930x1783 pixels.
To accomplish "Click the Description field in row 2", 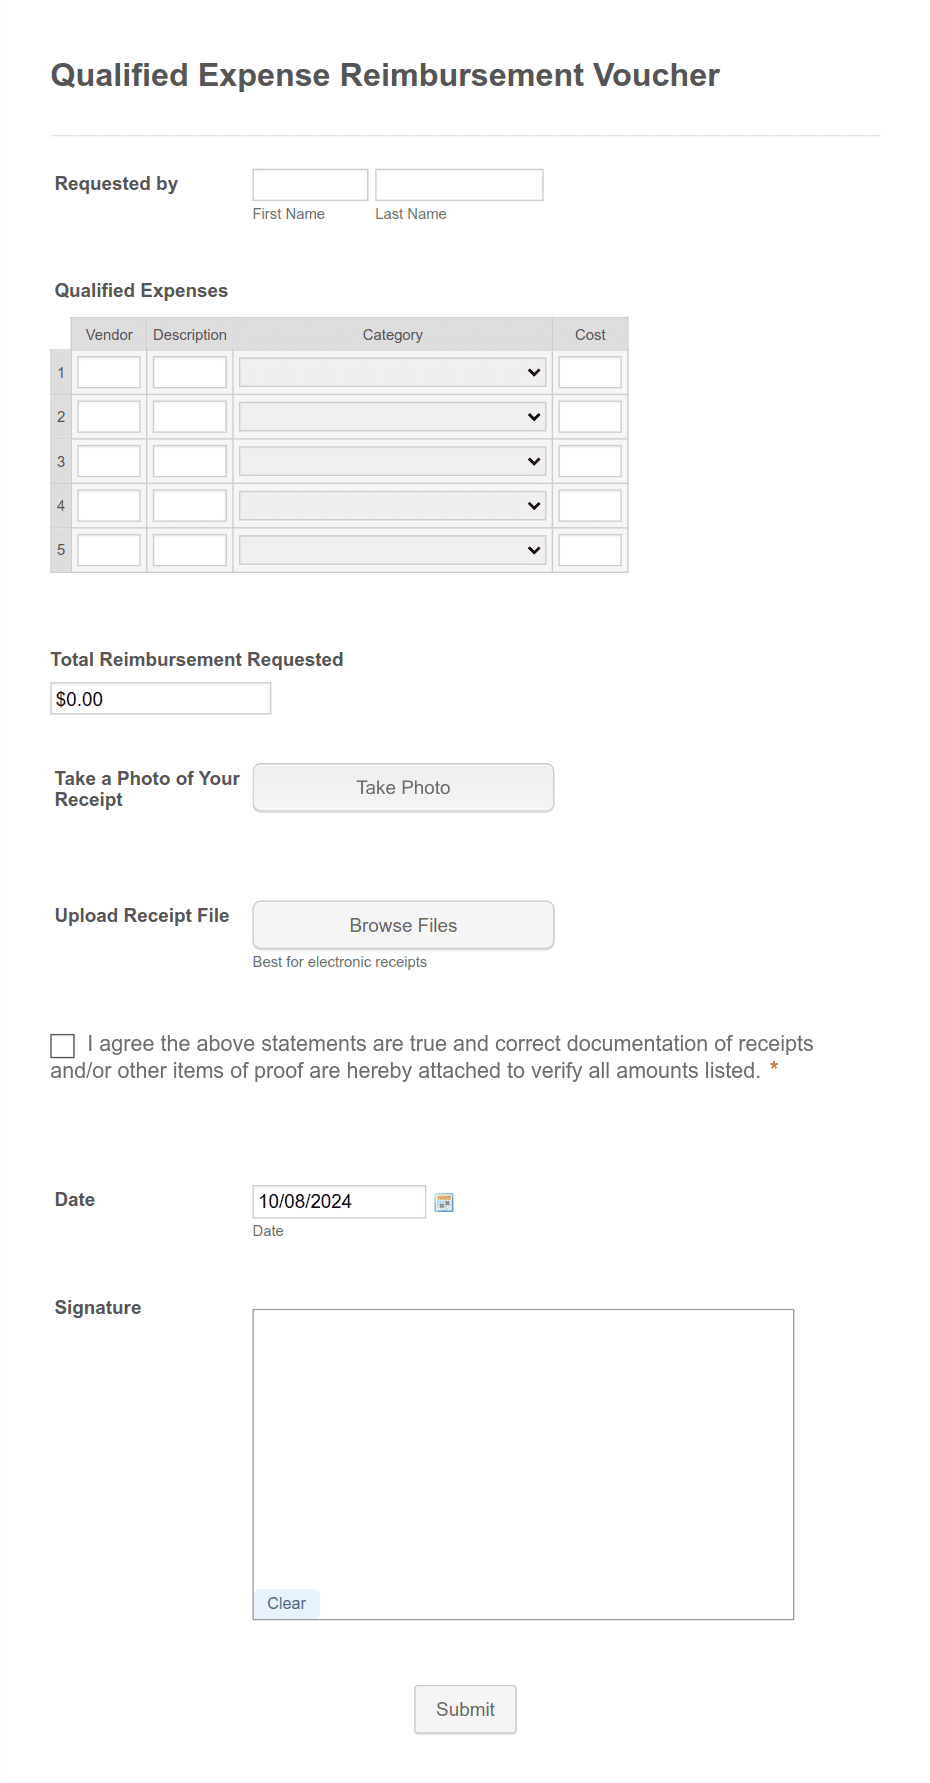I will (189, 416).
